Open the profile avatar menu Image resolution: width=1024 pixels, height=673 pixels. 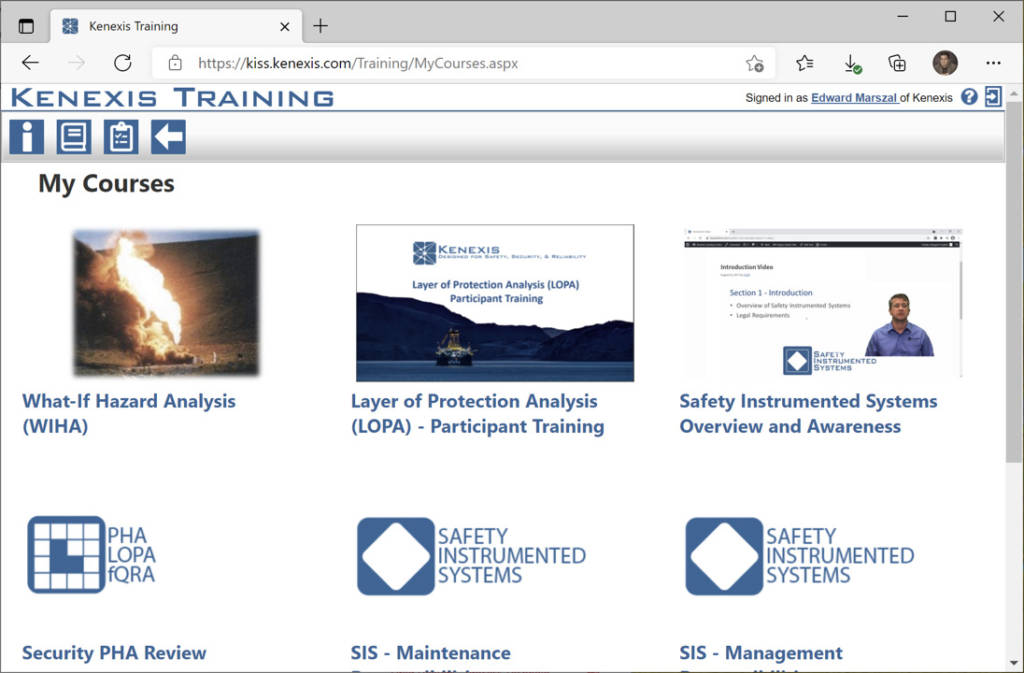[x=945, y=62]
